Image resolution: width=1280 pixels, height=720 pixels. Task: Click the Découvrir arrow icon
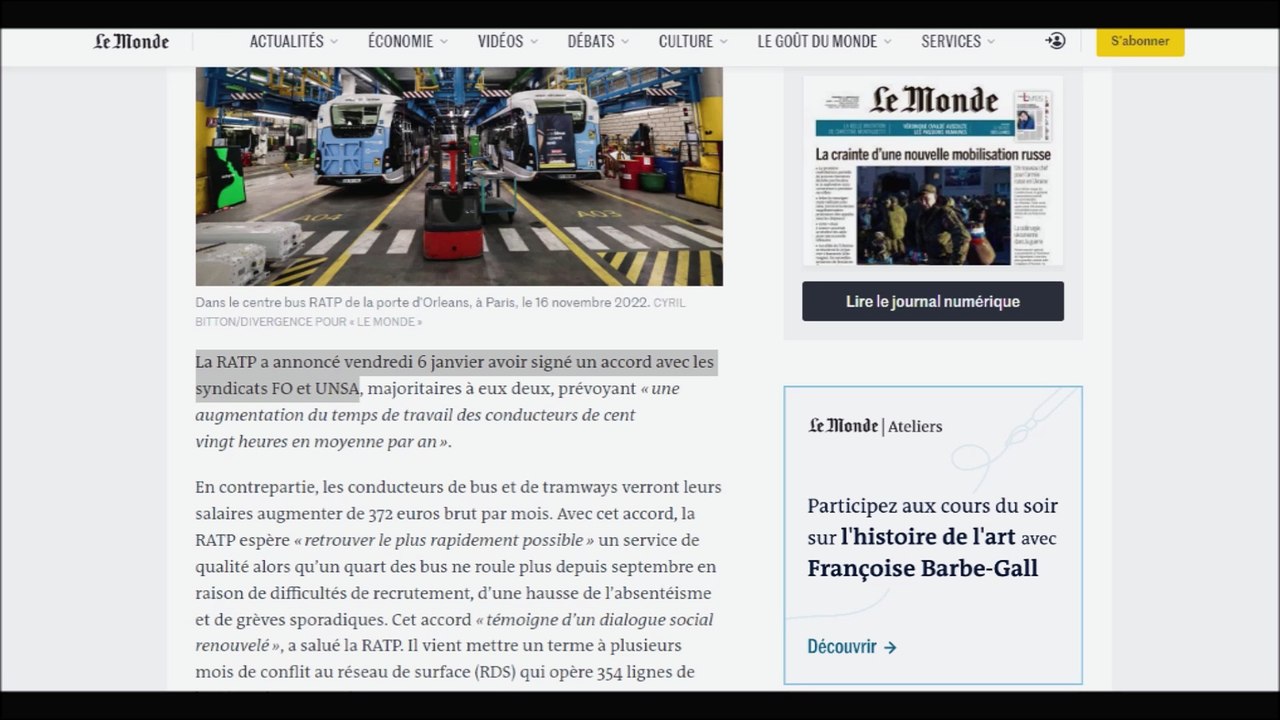tap(890, 647)
